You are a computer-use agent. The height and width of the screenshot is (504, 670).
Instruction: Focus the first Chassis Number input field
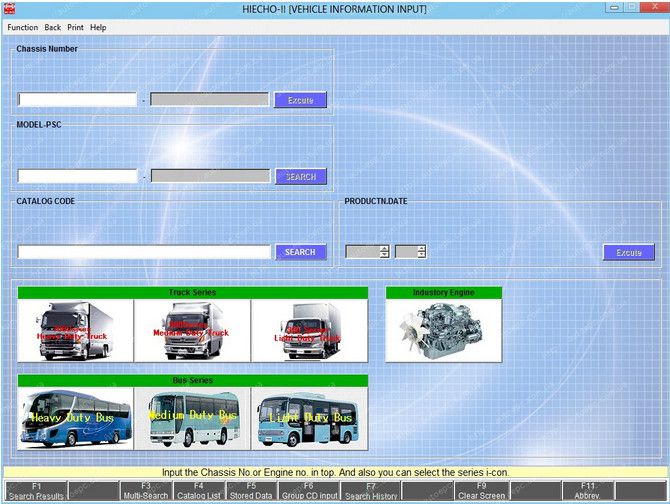[x=77, y=100]
